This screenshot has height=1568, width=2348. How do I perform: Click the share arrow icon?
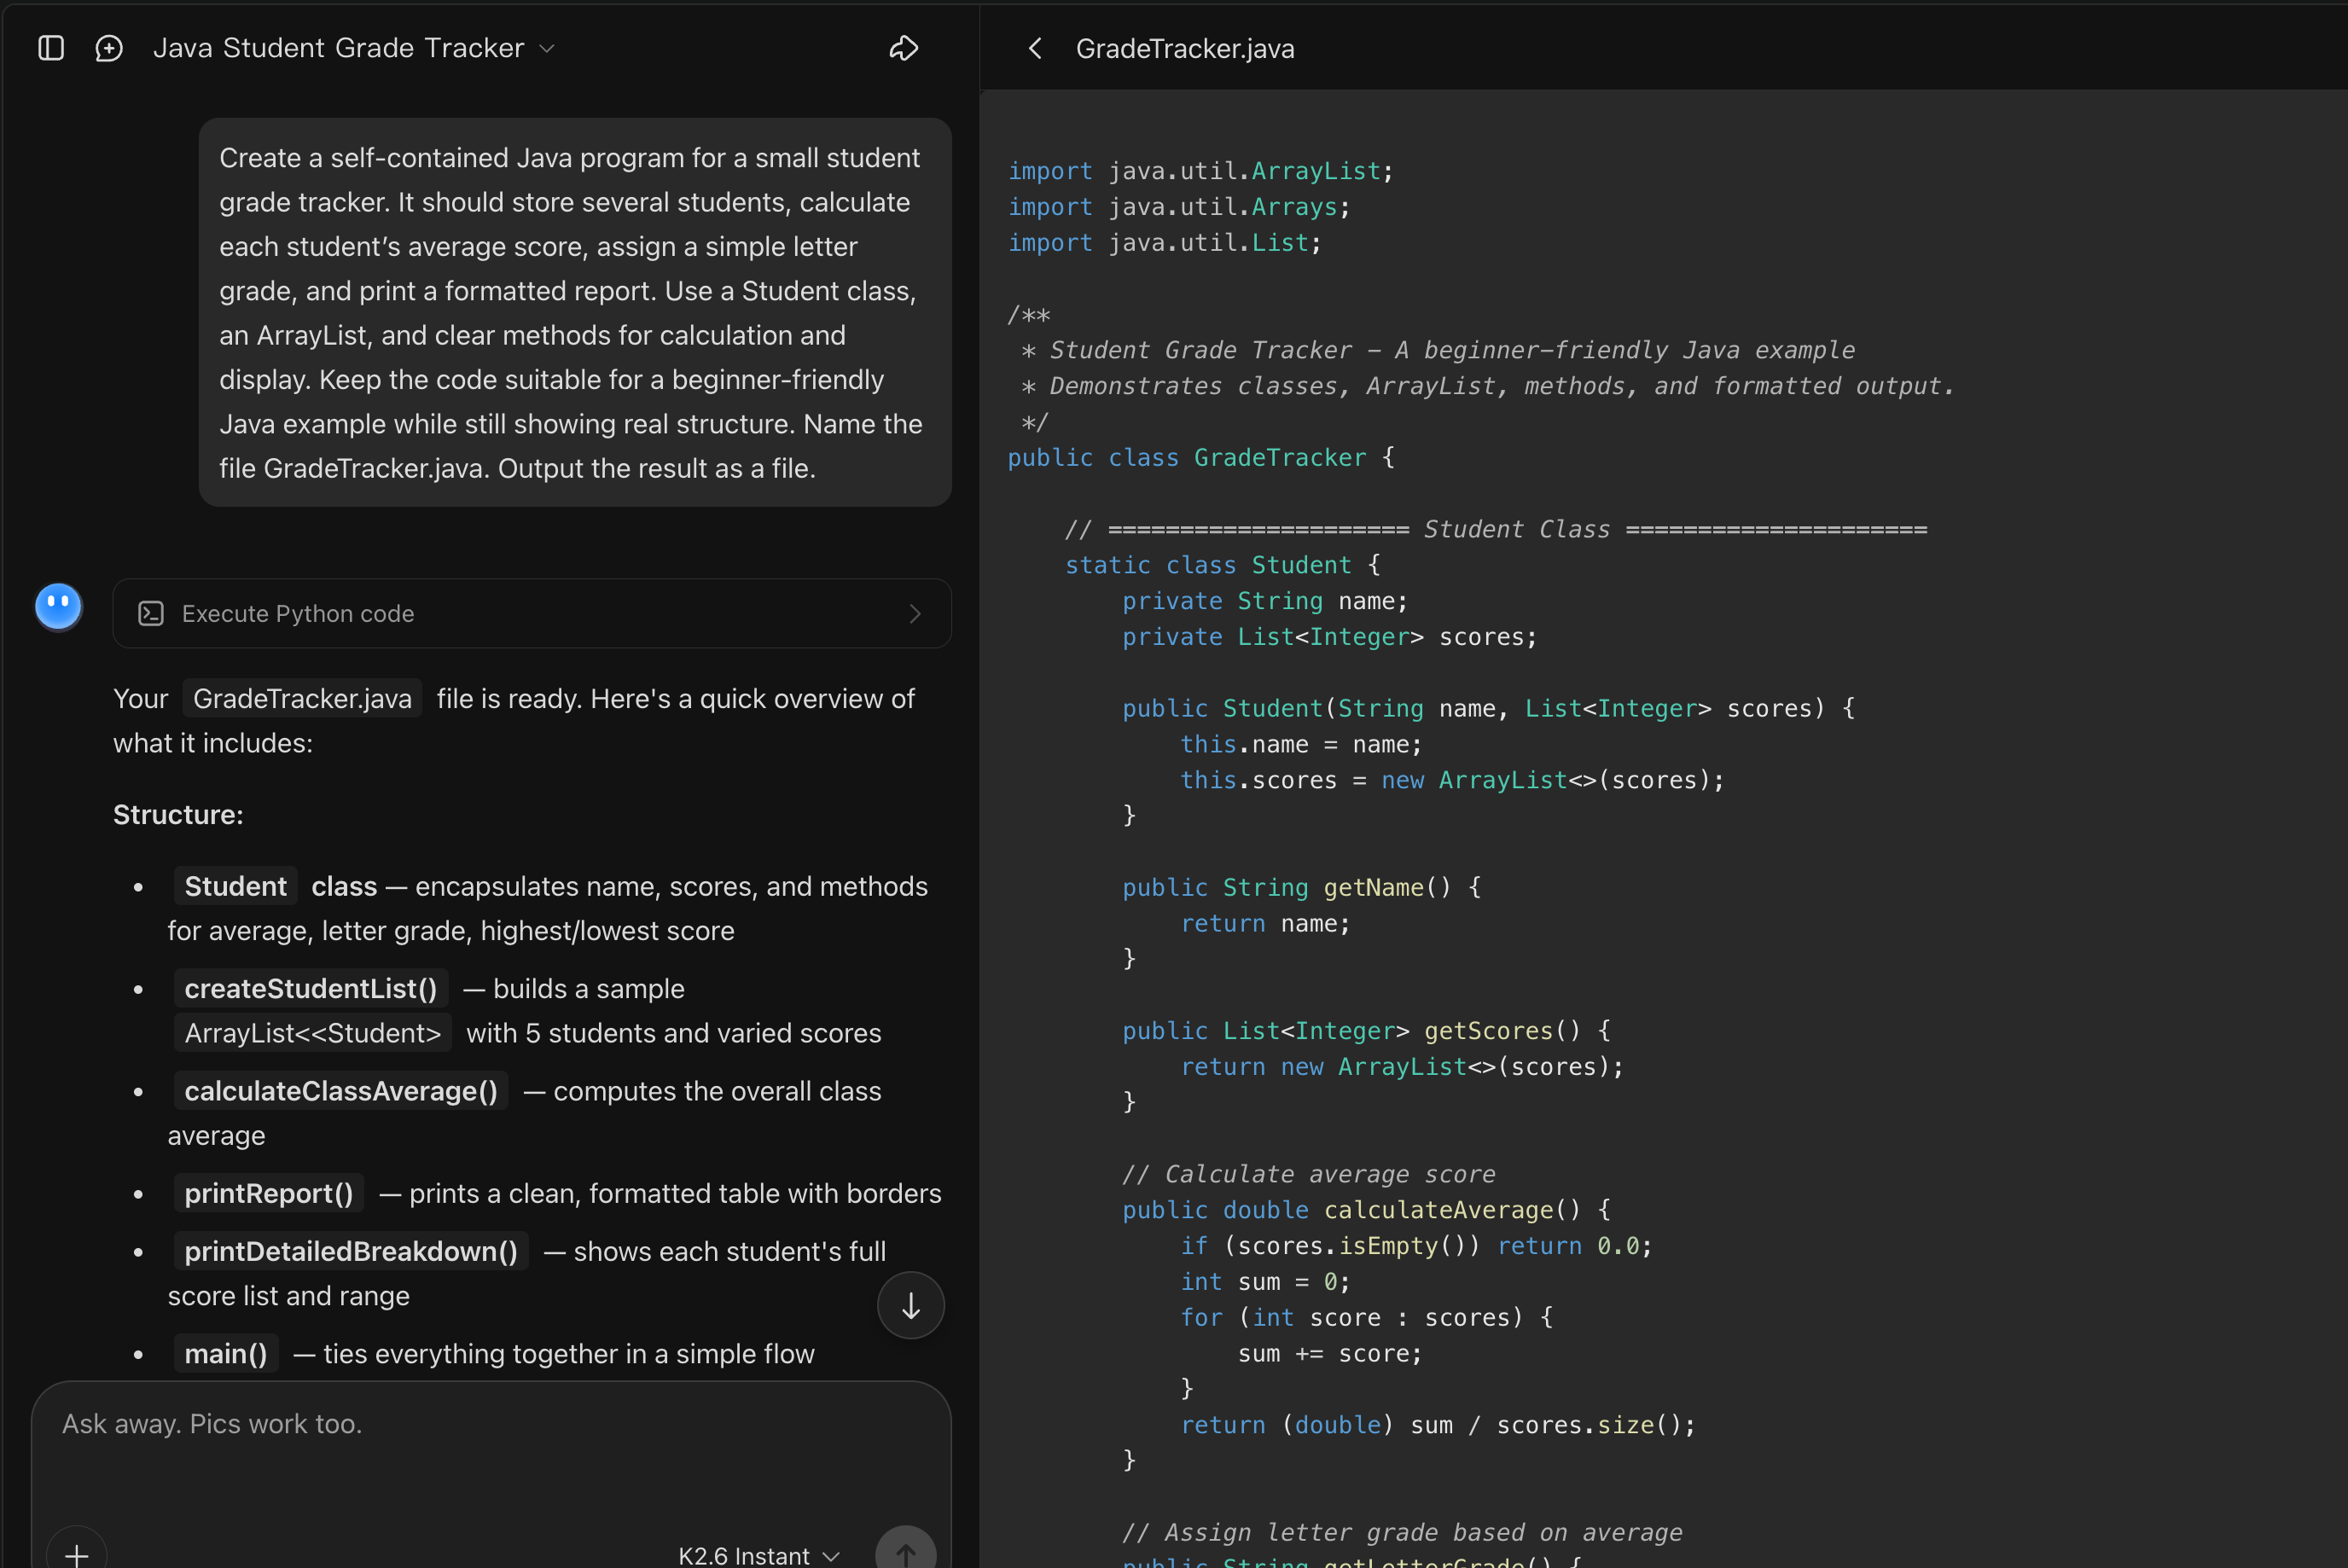[904, 48]
